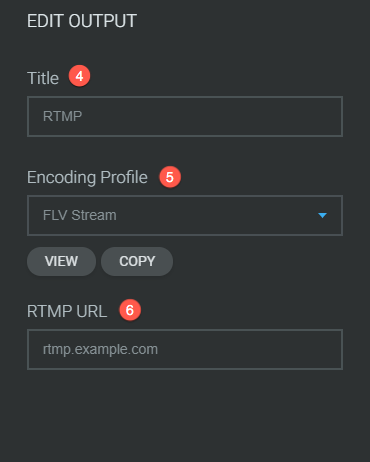
Task: Focus the RTMP URL input field
Action: [x=185, y=349]
